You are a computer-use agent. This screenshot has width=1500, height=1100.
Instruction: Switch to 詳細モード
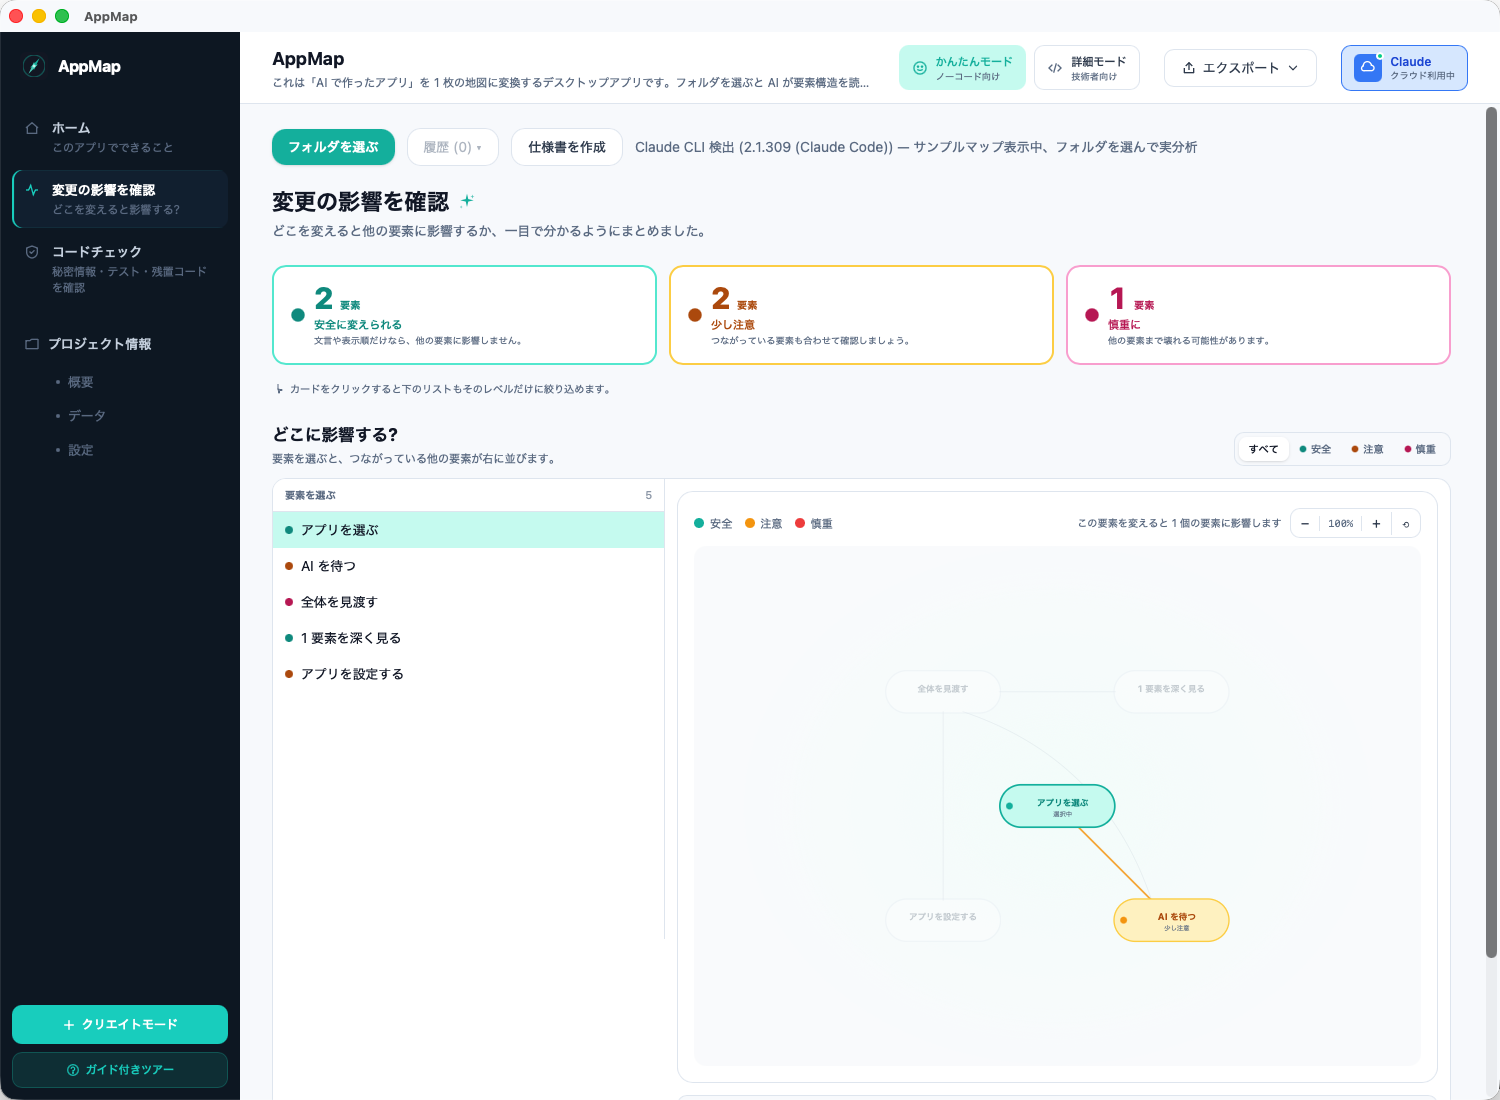click(x=1087, y=68)
